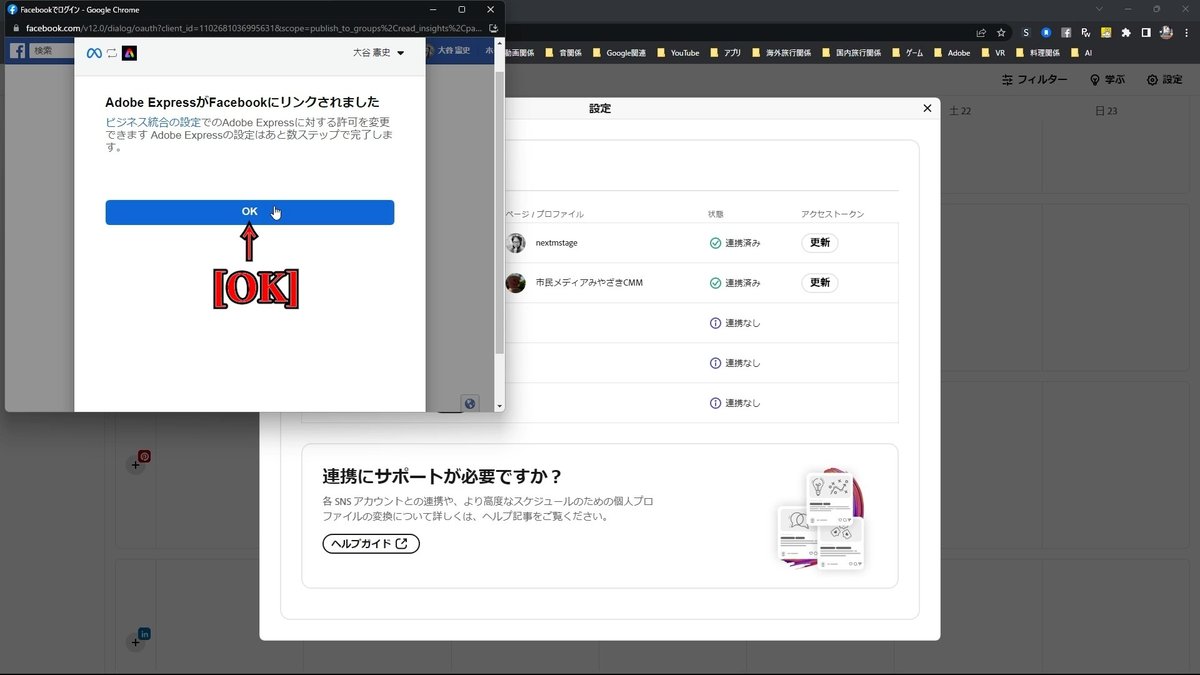Open the ビジネス統合の設定 link

[x=153, y=122]
